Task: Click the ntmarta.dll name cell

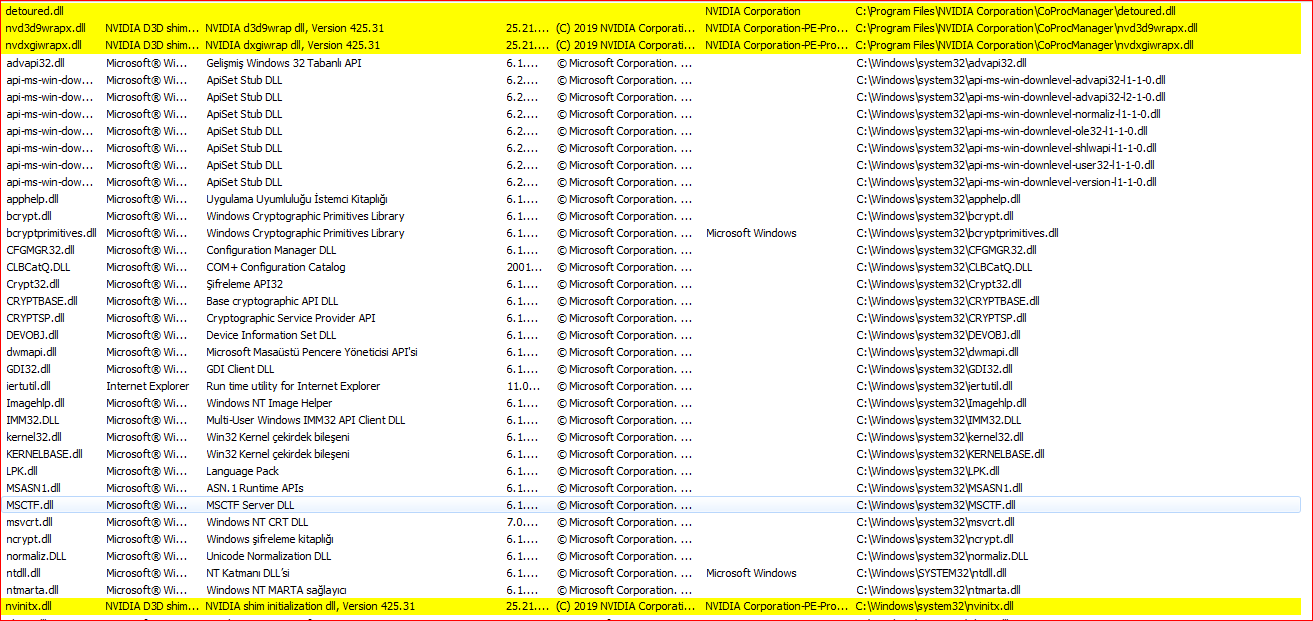Action: [33, 590]
